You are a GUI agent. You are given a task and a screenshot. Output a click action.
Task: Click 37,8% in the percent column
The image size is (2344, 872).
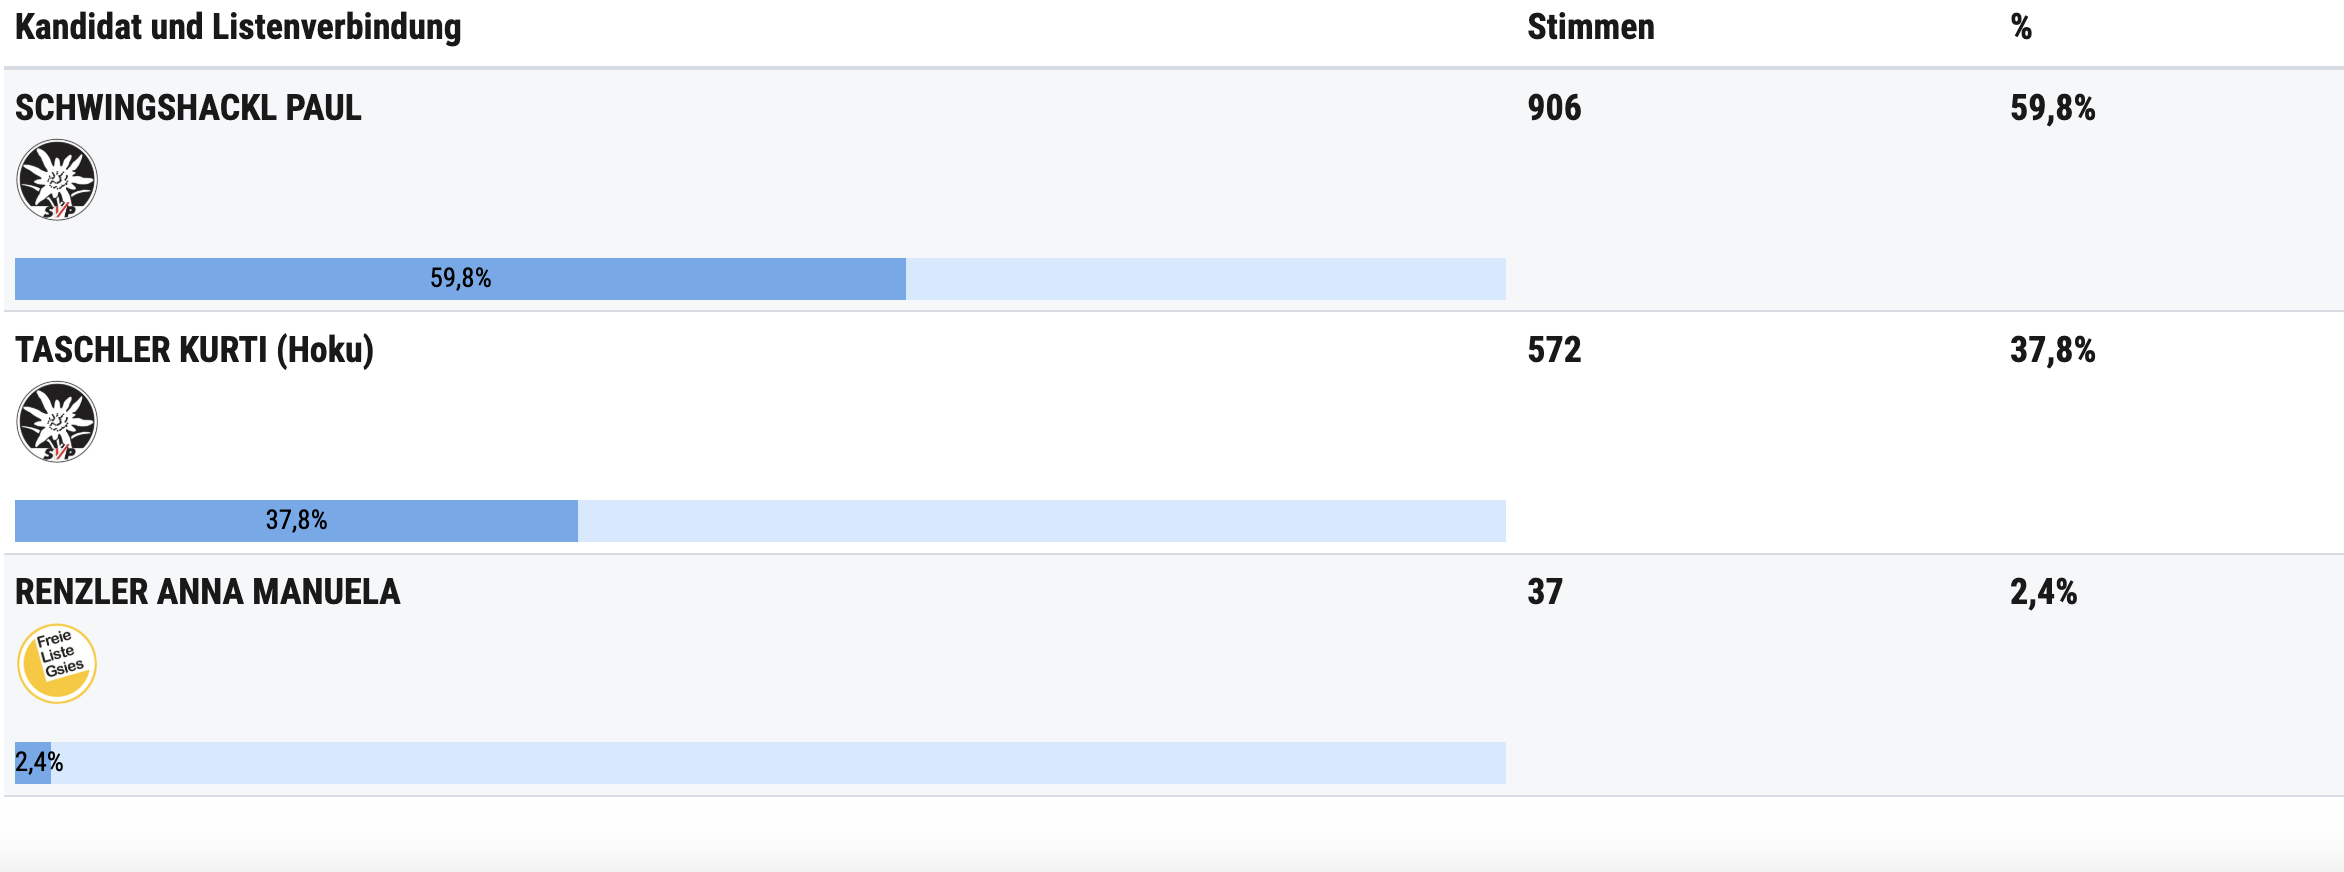coord(2052,350)
